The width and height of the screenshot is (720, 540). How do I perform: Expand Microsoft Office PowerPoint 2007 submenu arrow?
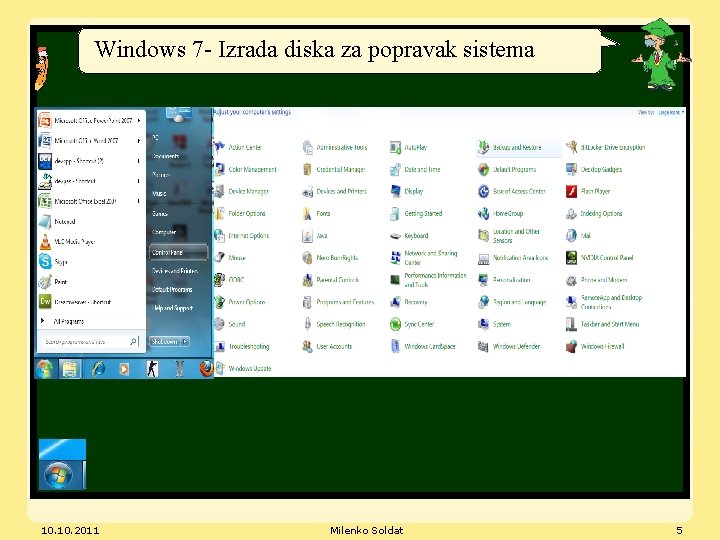[139, 121]
